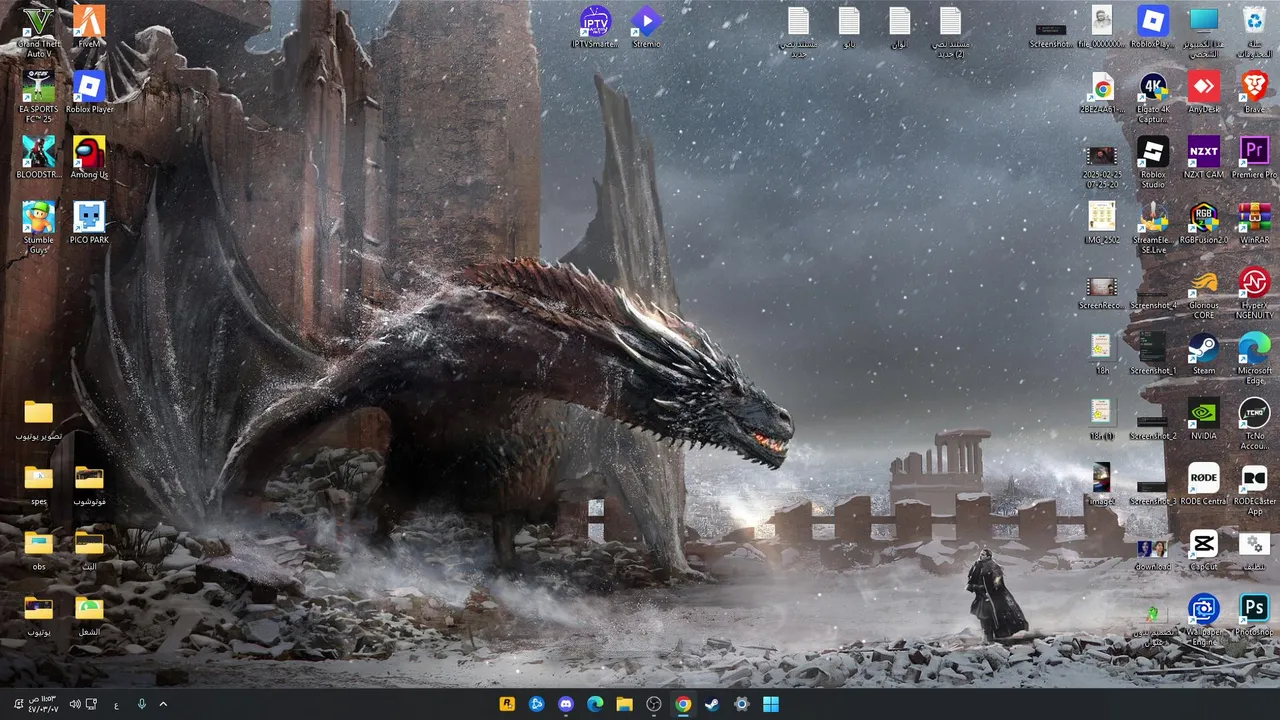Open the Windows Start button
Viewport: 1280px width, 720px height.
pyautogui.click(x=770, y=704)
